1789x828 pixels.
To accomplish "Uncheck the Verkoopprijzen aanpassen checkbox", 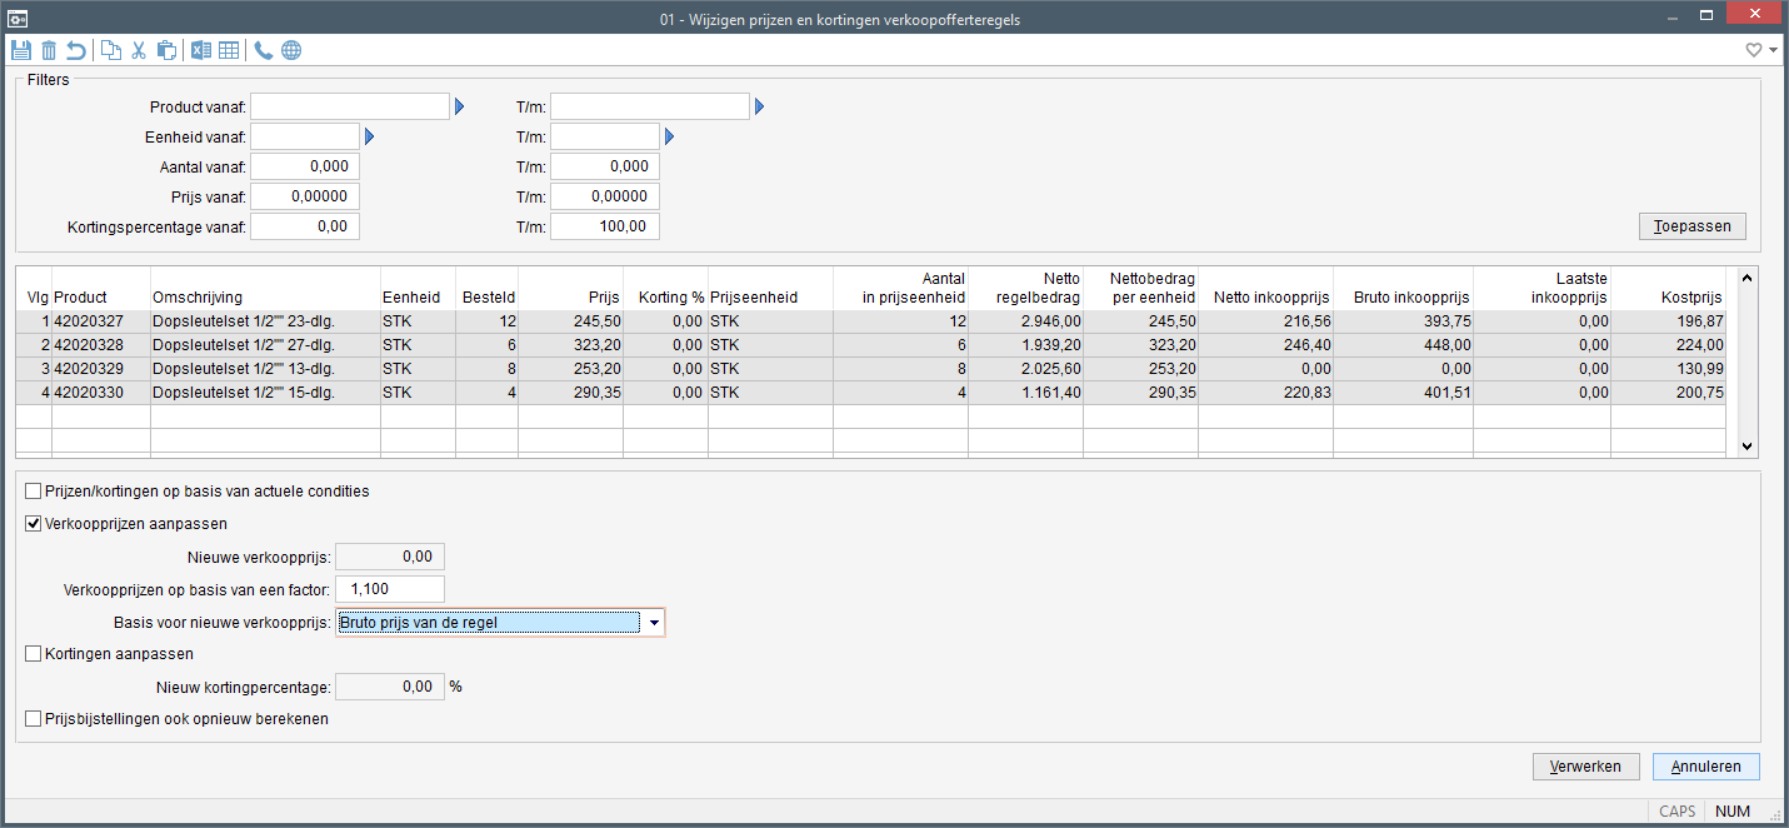I will click(34, 523).
